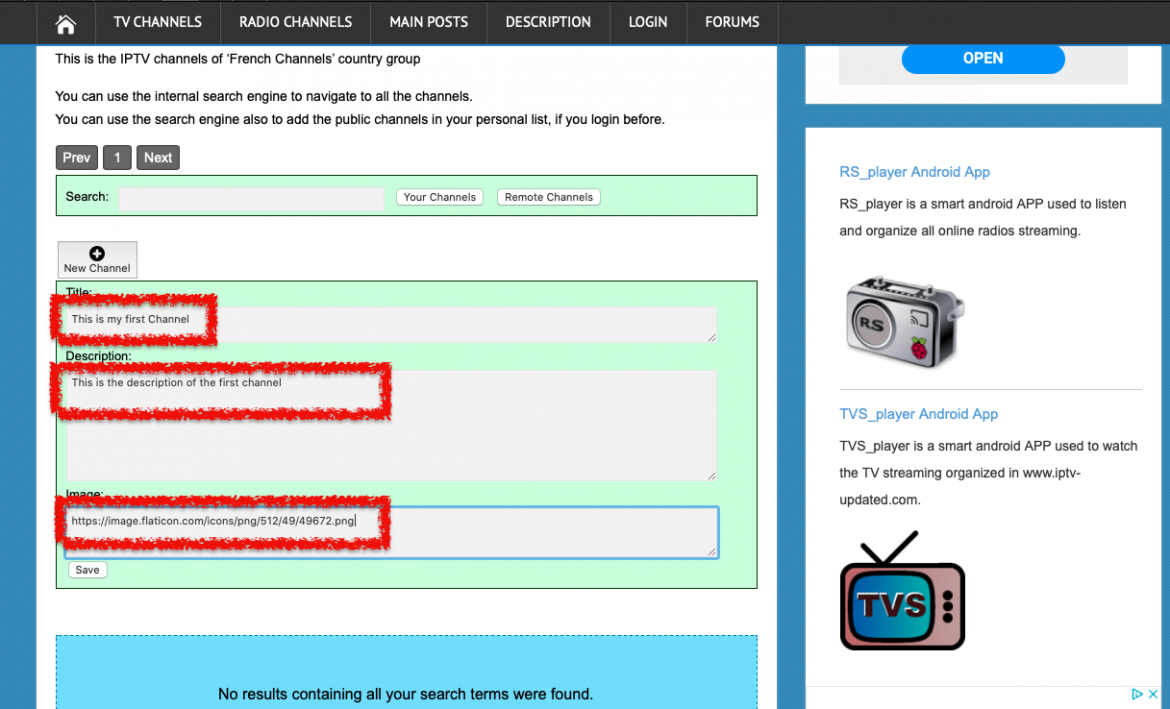Switch to the MAIN POSTS tab

(x=428, y=21)
